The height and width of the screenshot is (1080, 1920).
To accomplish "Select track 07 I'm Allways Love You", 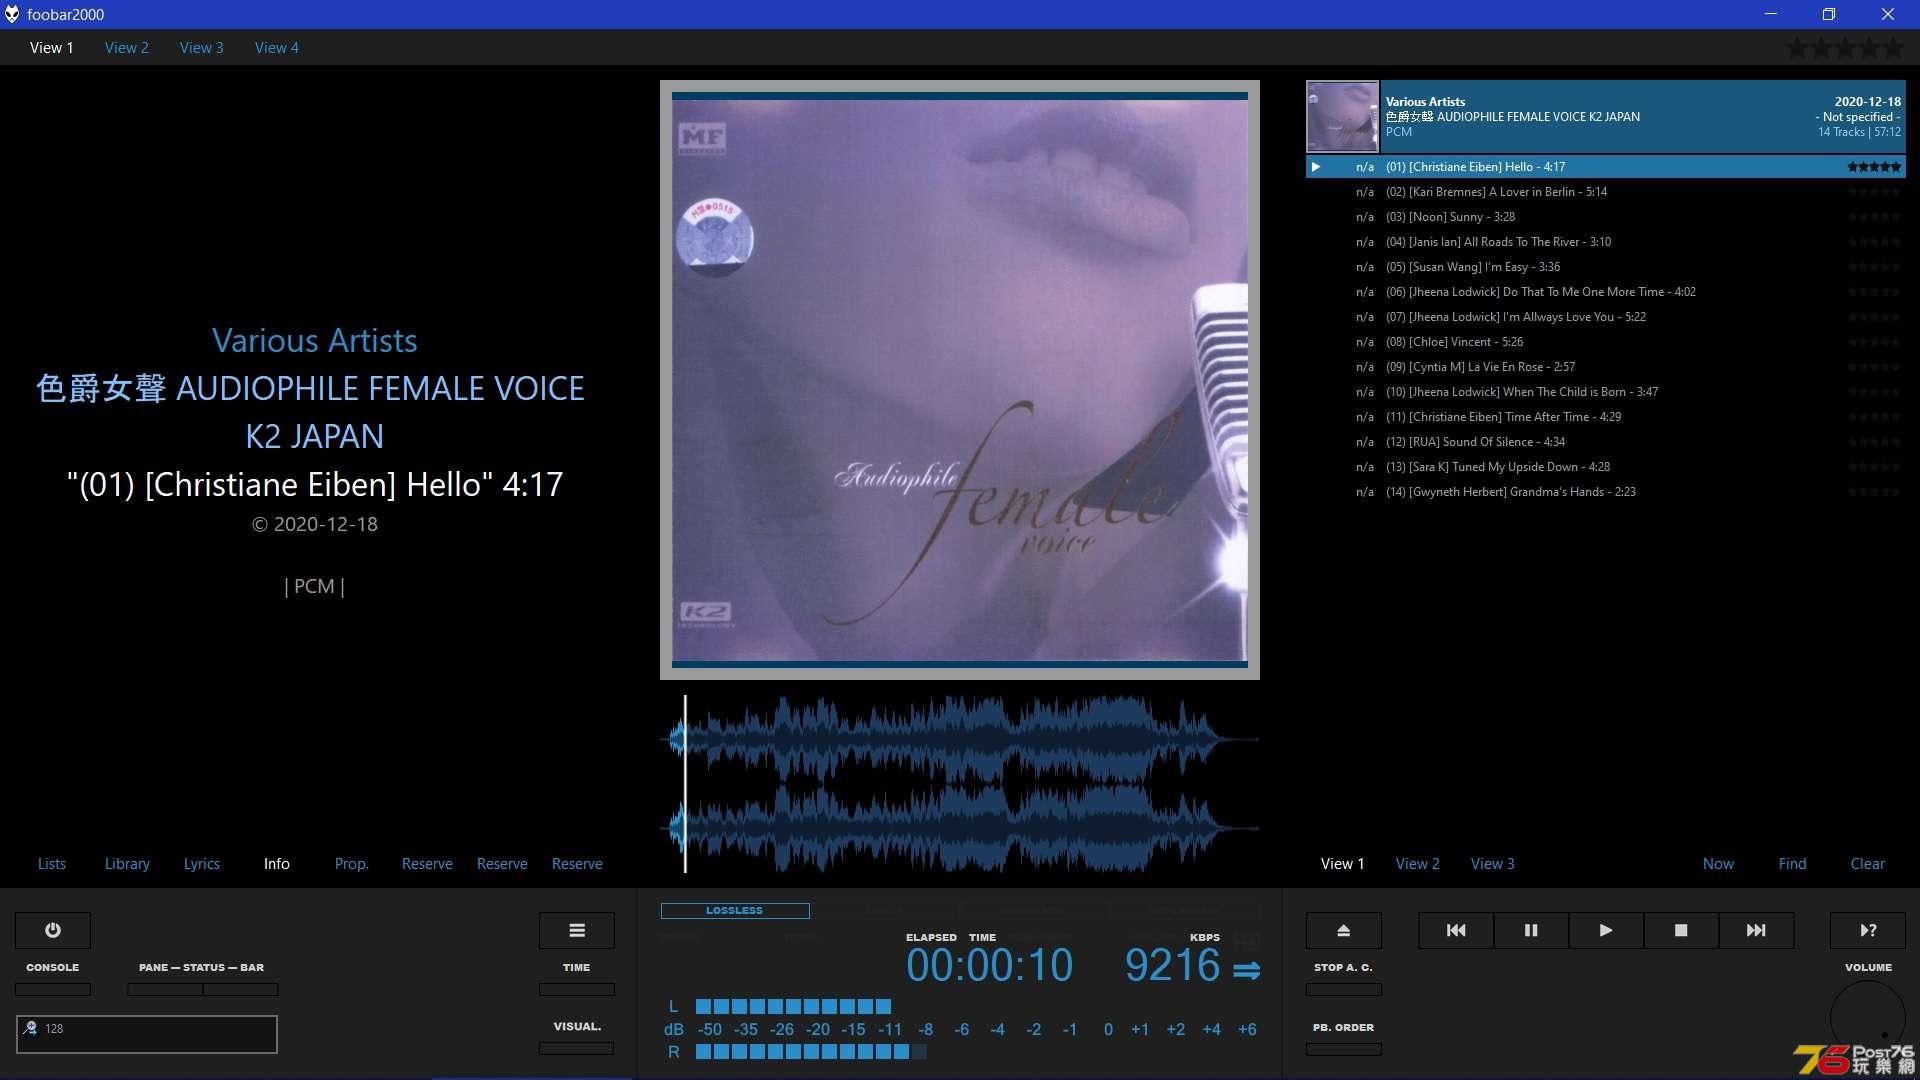I will tap(1606, 317).
